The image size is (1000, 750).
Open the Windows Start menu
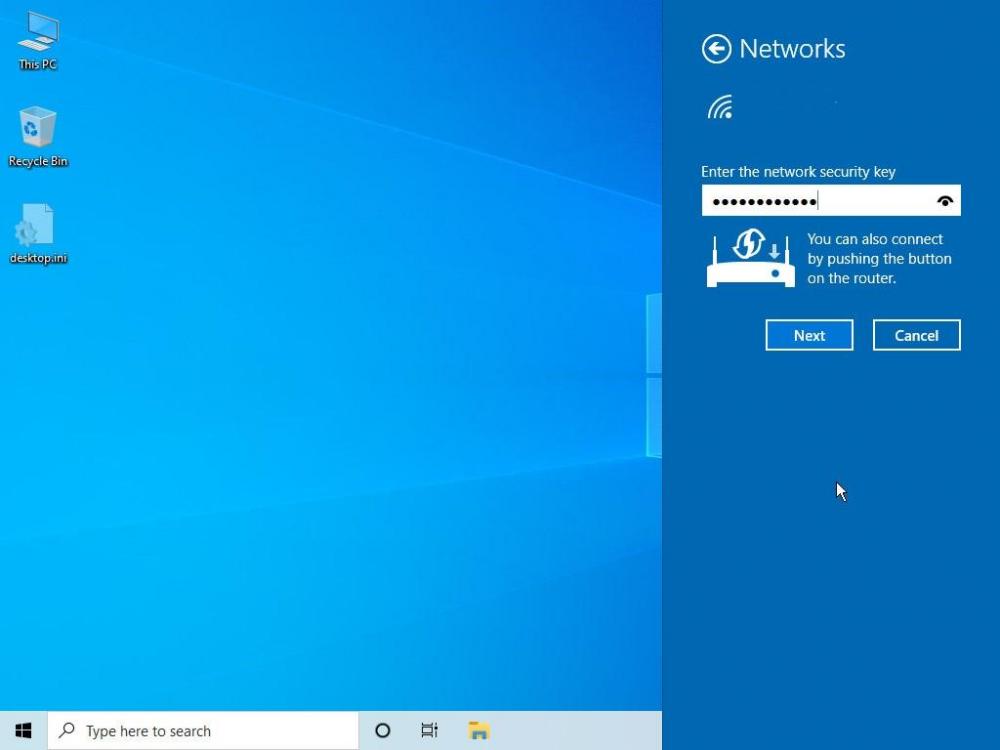pyautogui.click(x=23, y=731)
